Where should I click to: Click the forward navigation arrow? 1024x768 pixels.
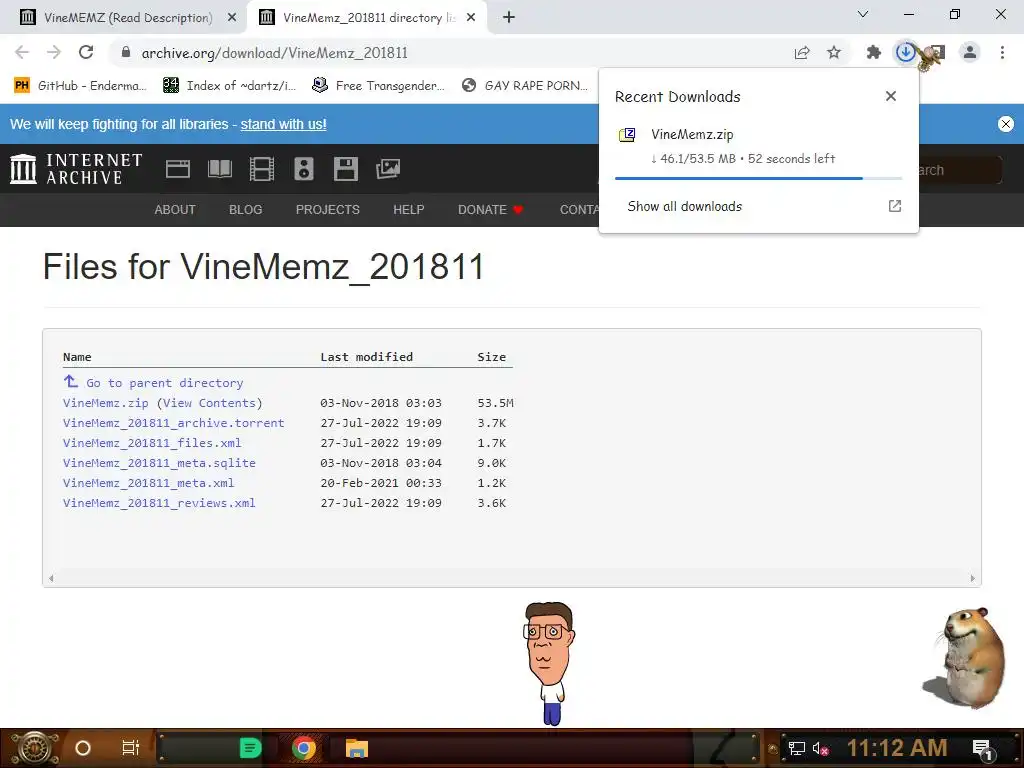point(54,52)
